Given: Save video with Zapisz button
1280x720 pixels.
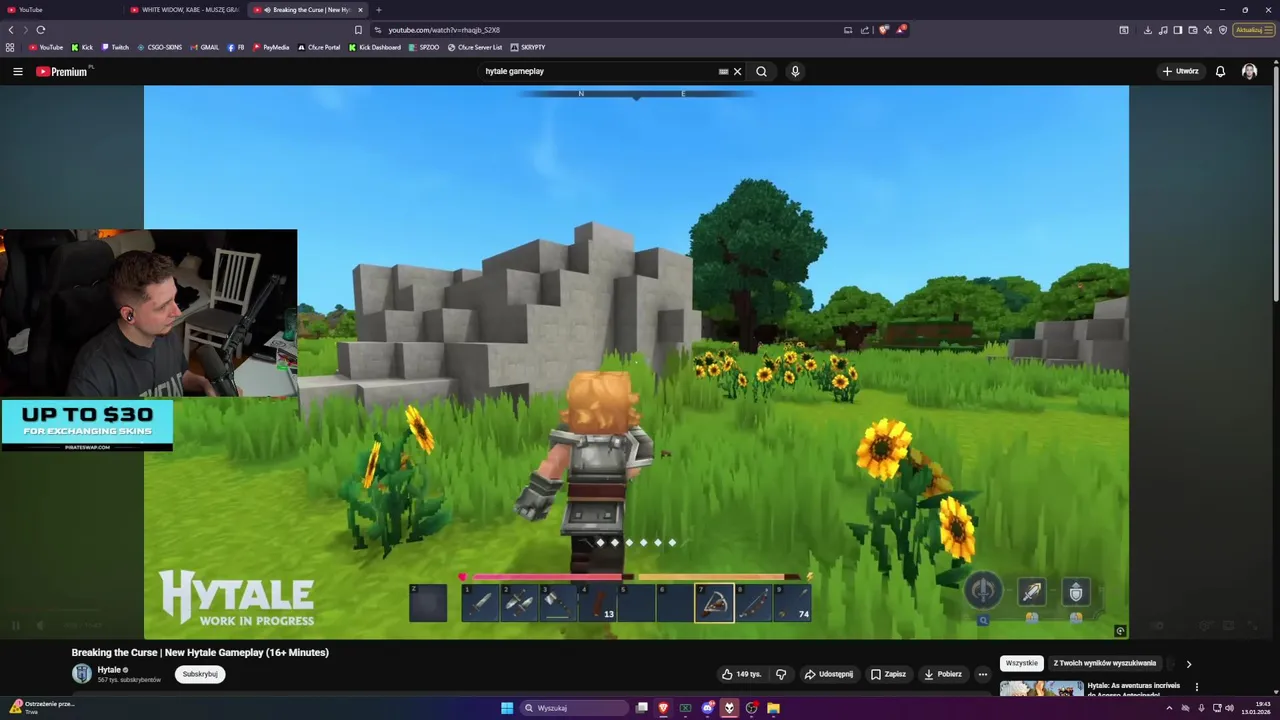Looking at the screenshot, I should [x=888, y=674].
